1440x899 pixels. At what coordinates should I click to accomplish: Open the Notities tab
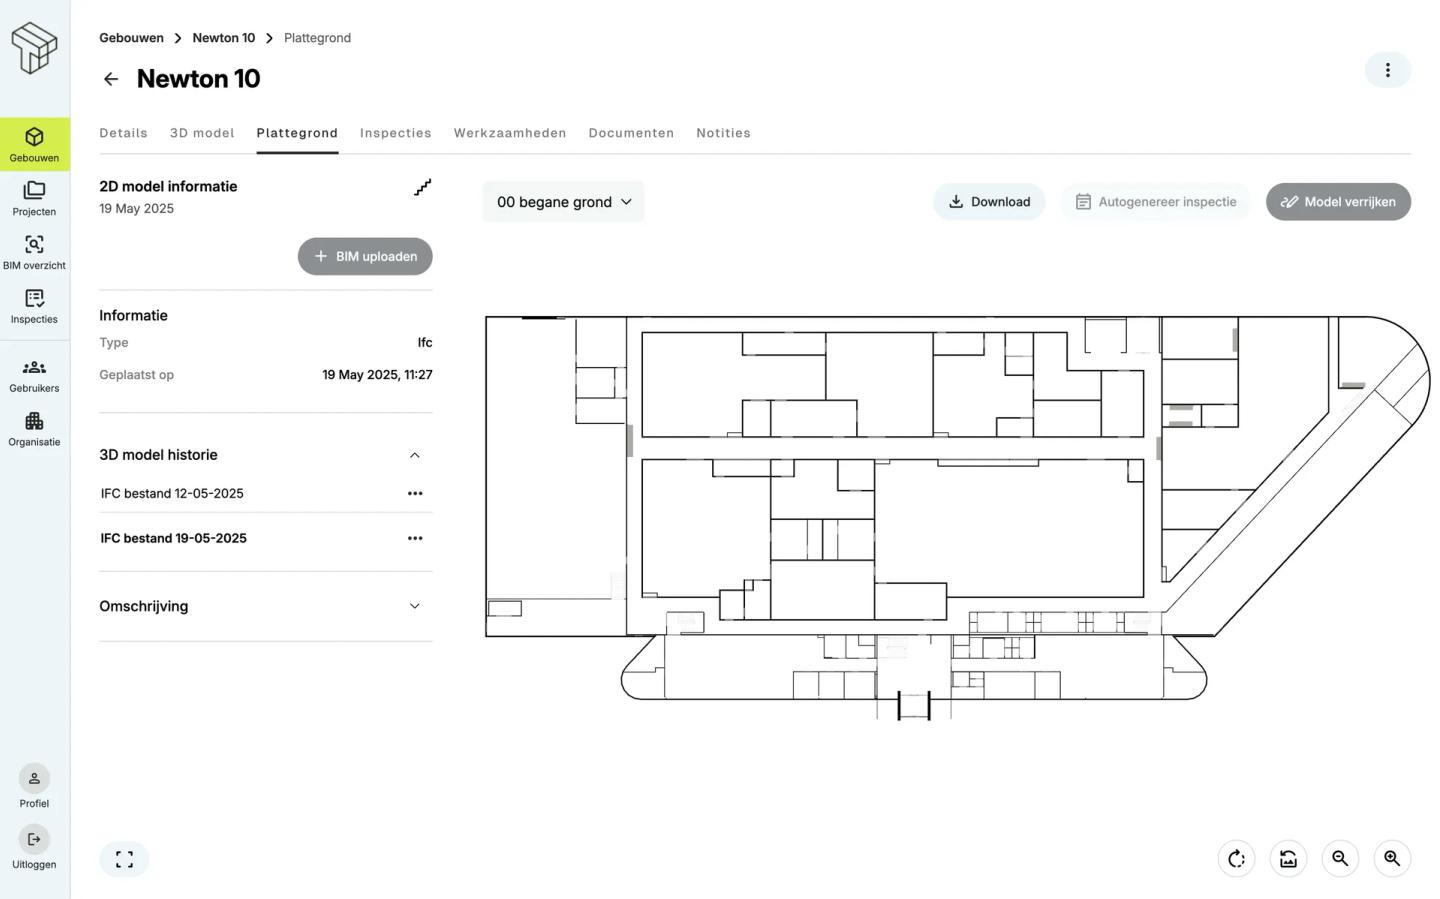pos(723,133)
